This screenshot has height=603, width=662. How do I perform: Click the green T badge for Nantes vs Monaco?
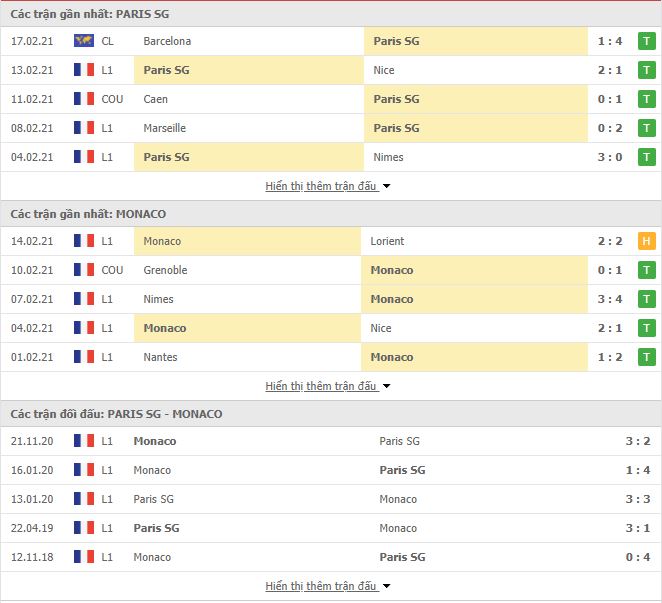click(x=646, y=357)
